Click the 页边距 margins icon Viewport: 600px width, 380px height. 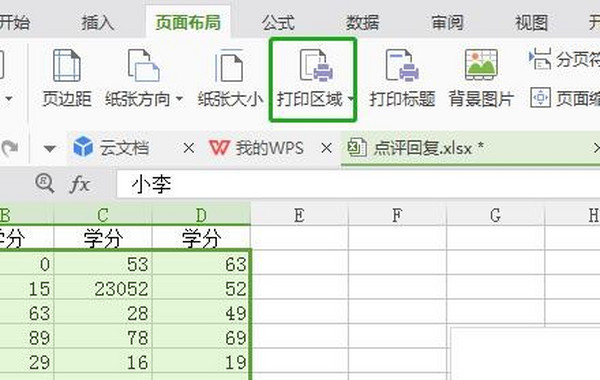point(67,65)
